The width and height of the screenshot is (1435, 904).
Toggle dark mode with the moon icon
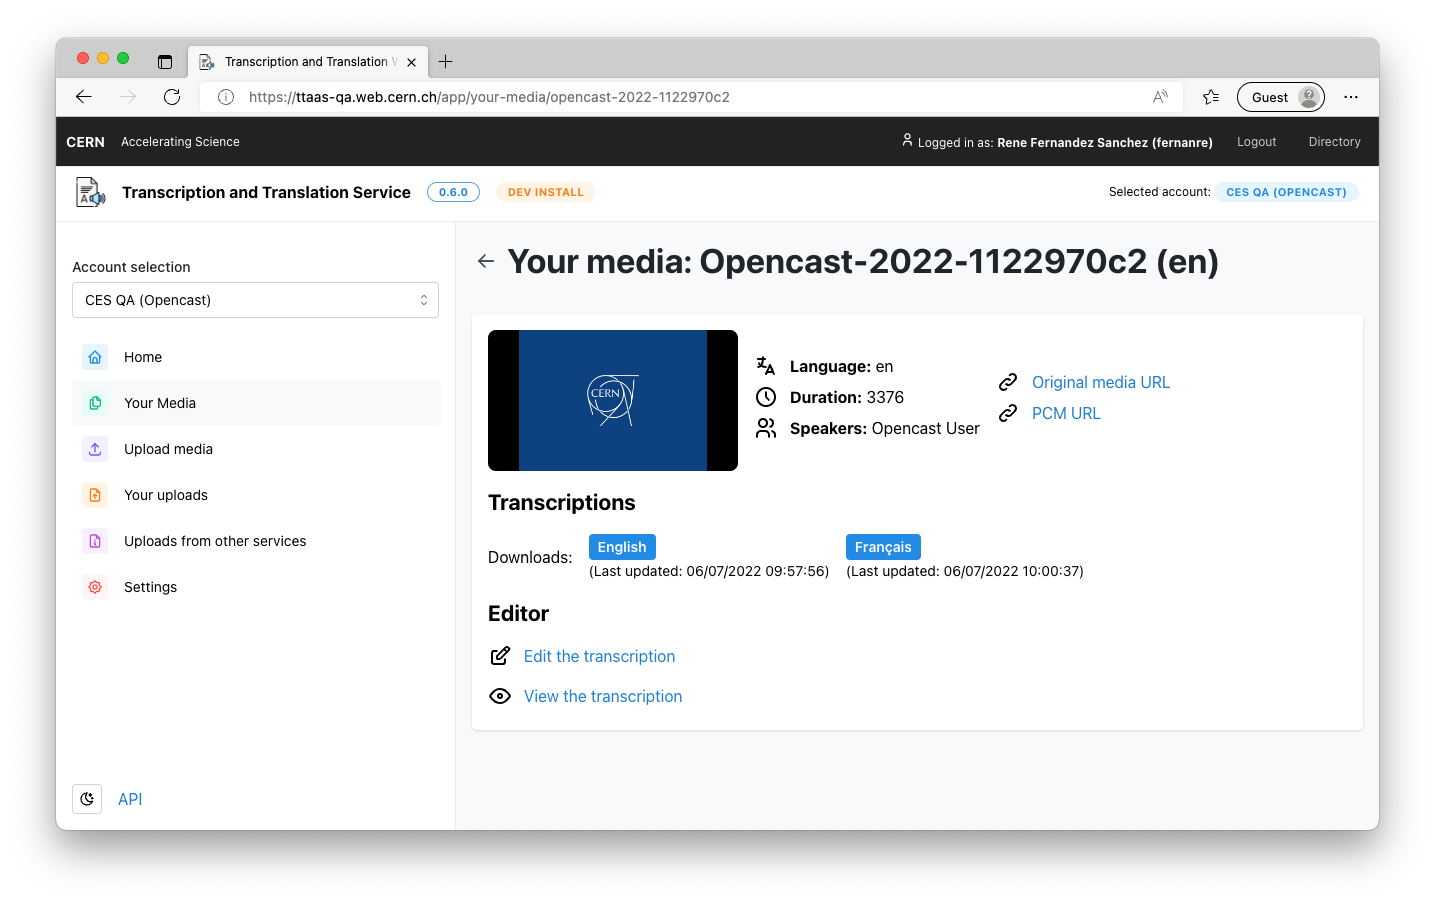click(87, 799)
